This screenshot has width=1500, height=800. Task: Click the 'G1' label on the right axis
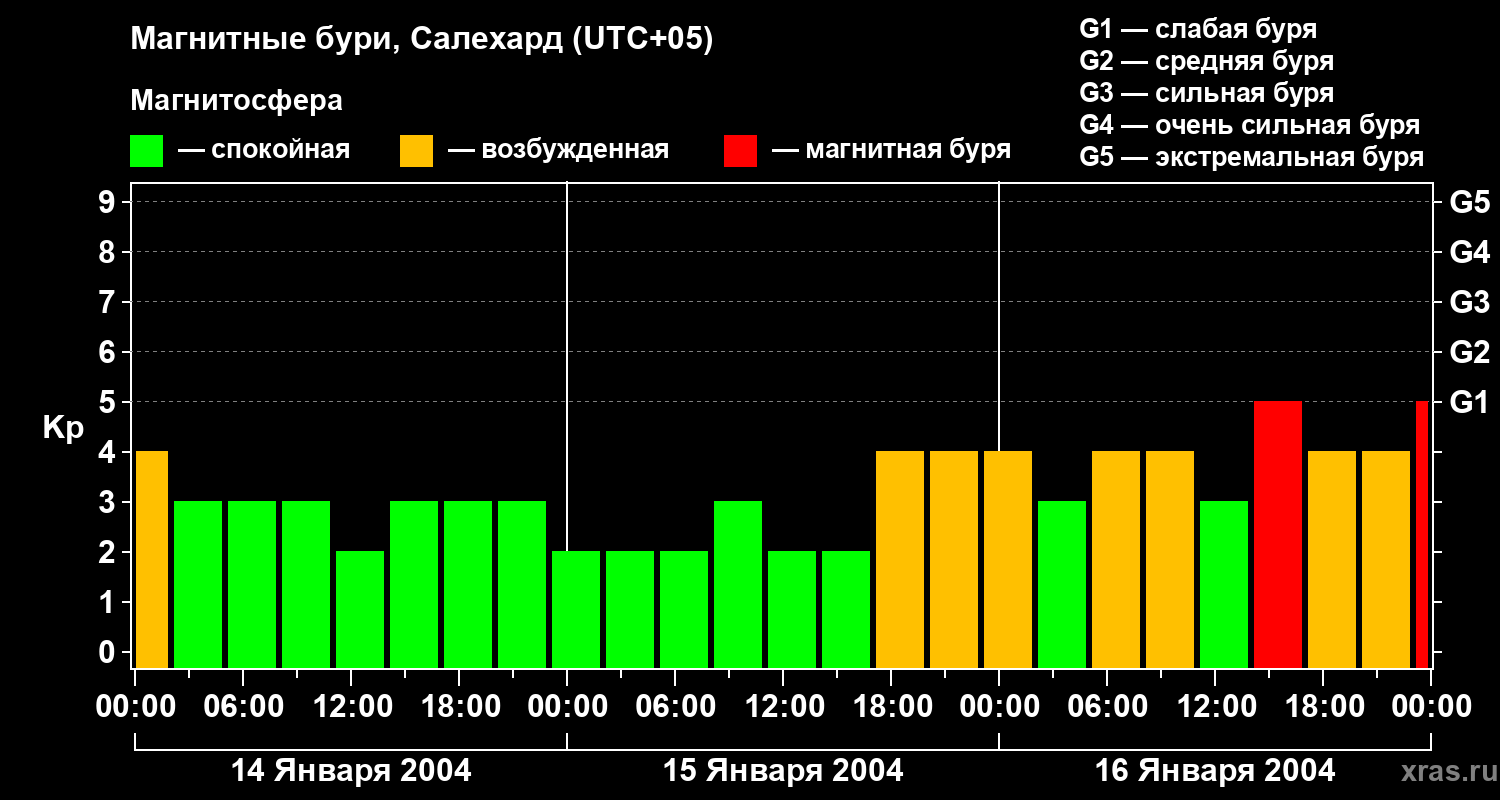pos(1470,402)
